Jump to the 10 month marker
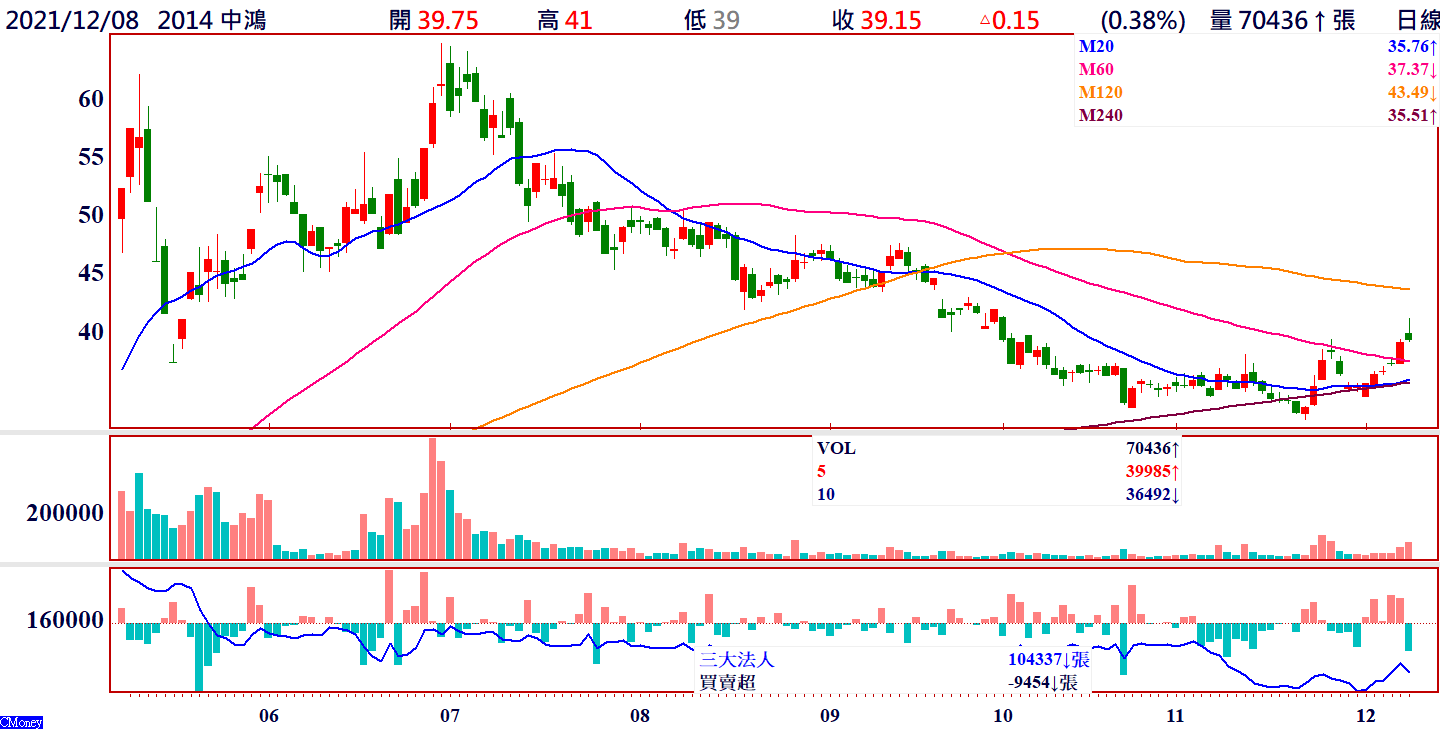The height and width of the screenshot is (750, 1440). [x=1003, y=716]
